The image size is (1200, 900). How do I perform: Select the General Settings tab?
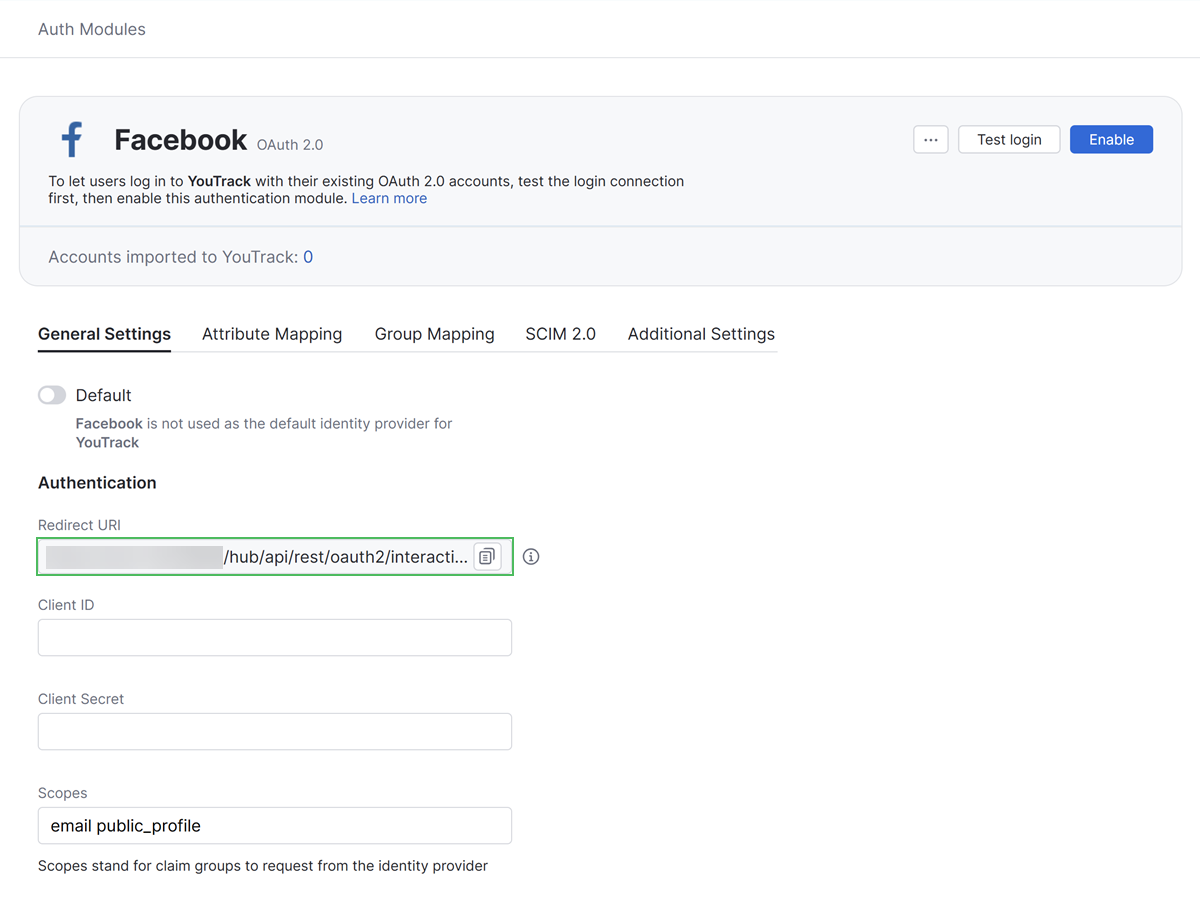click(104, 334)
